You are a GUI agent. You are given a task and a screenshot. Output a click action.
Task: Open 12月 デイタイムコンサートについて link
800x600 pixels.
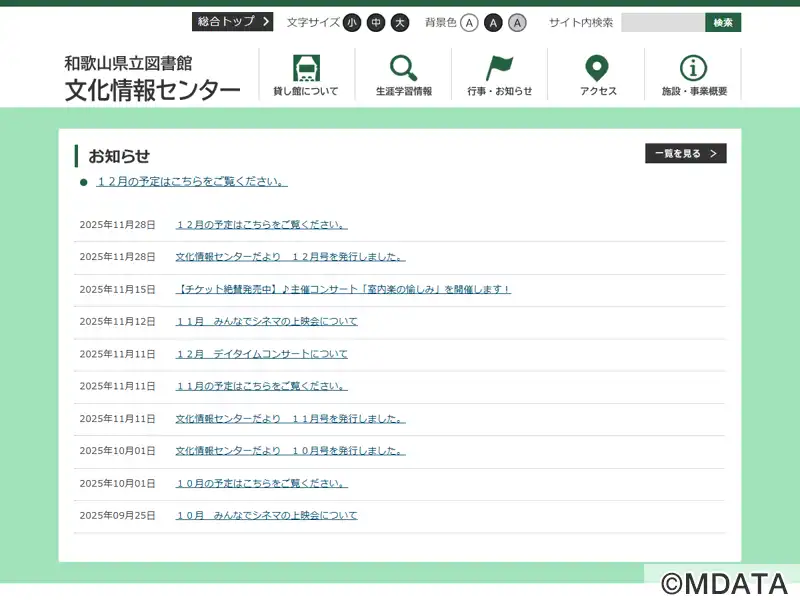(x=261, y=354)
